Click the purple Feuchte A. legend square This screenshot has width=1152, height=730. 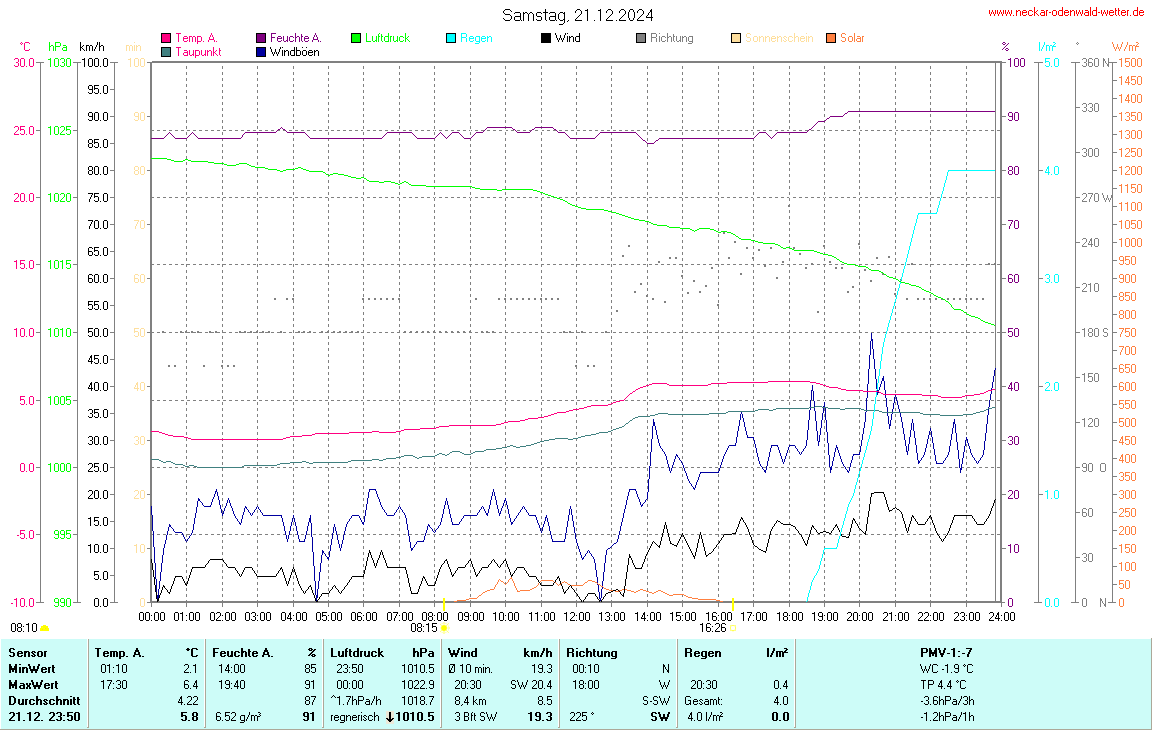(x=261, y=38)
